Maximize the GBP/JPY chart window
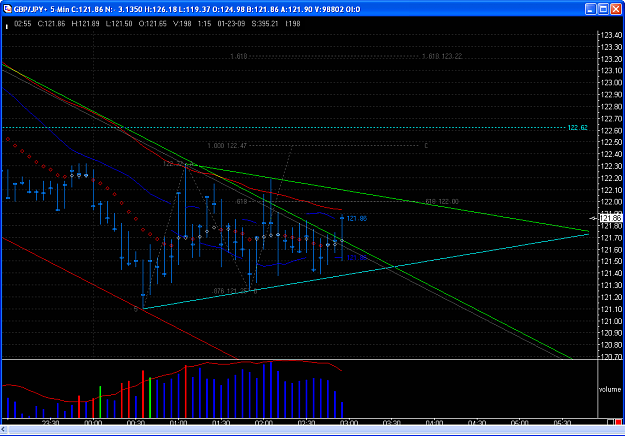Viewport: 625px width, 436px height. [x=603, y=9]
